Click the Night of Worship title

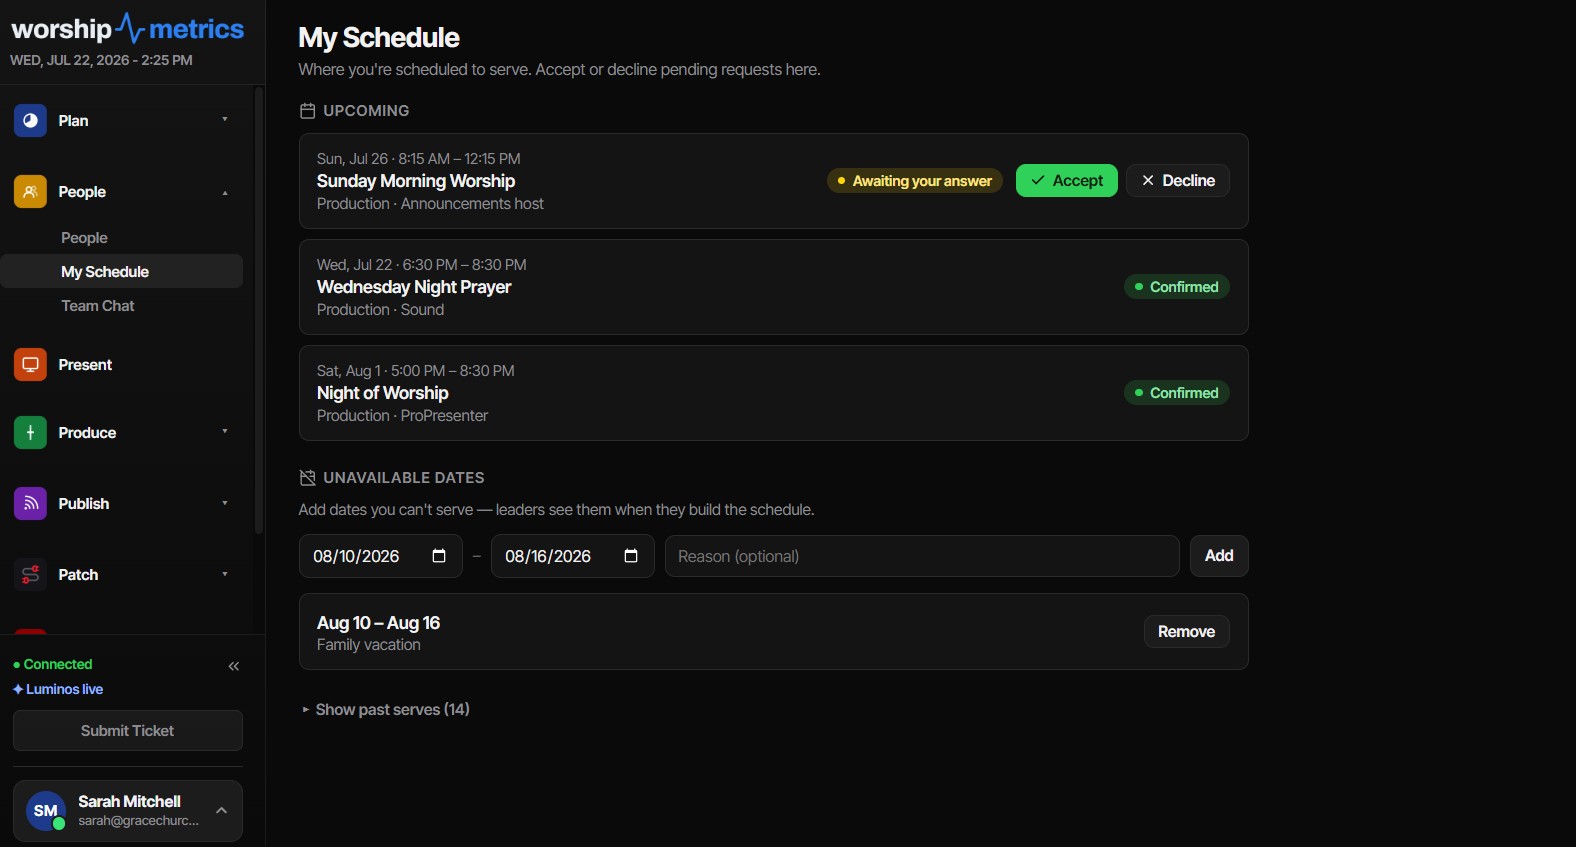coord(383,393)
